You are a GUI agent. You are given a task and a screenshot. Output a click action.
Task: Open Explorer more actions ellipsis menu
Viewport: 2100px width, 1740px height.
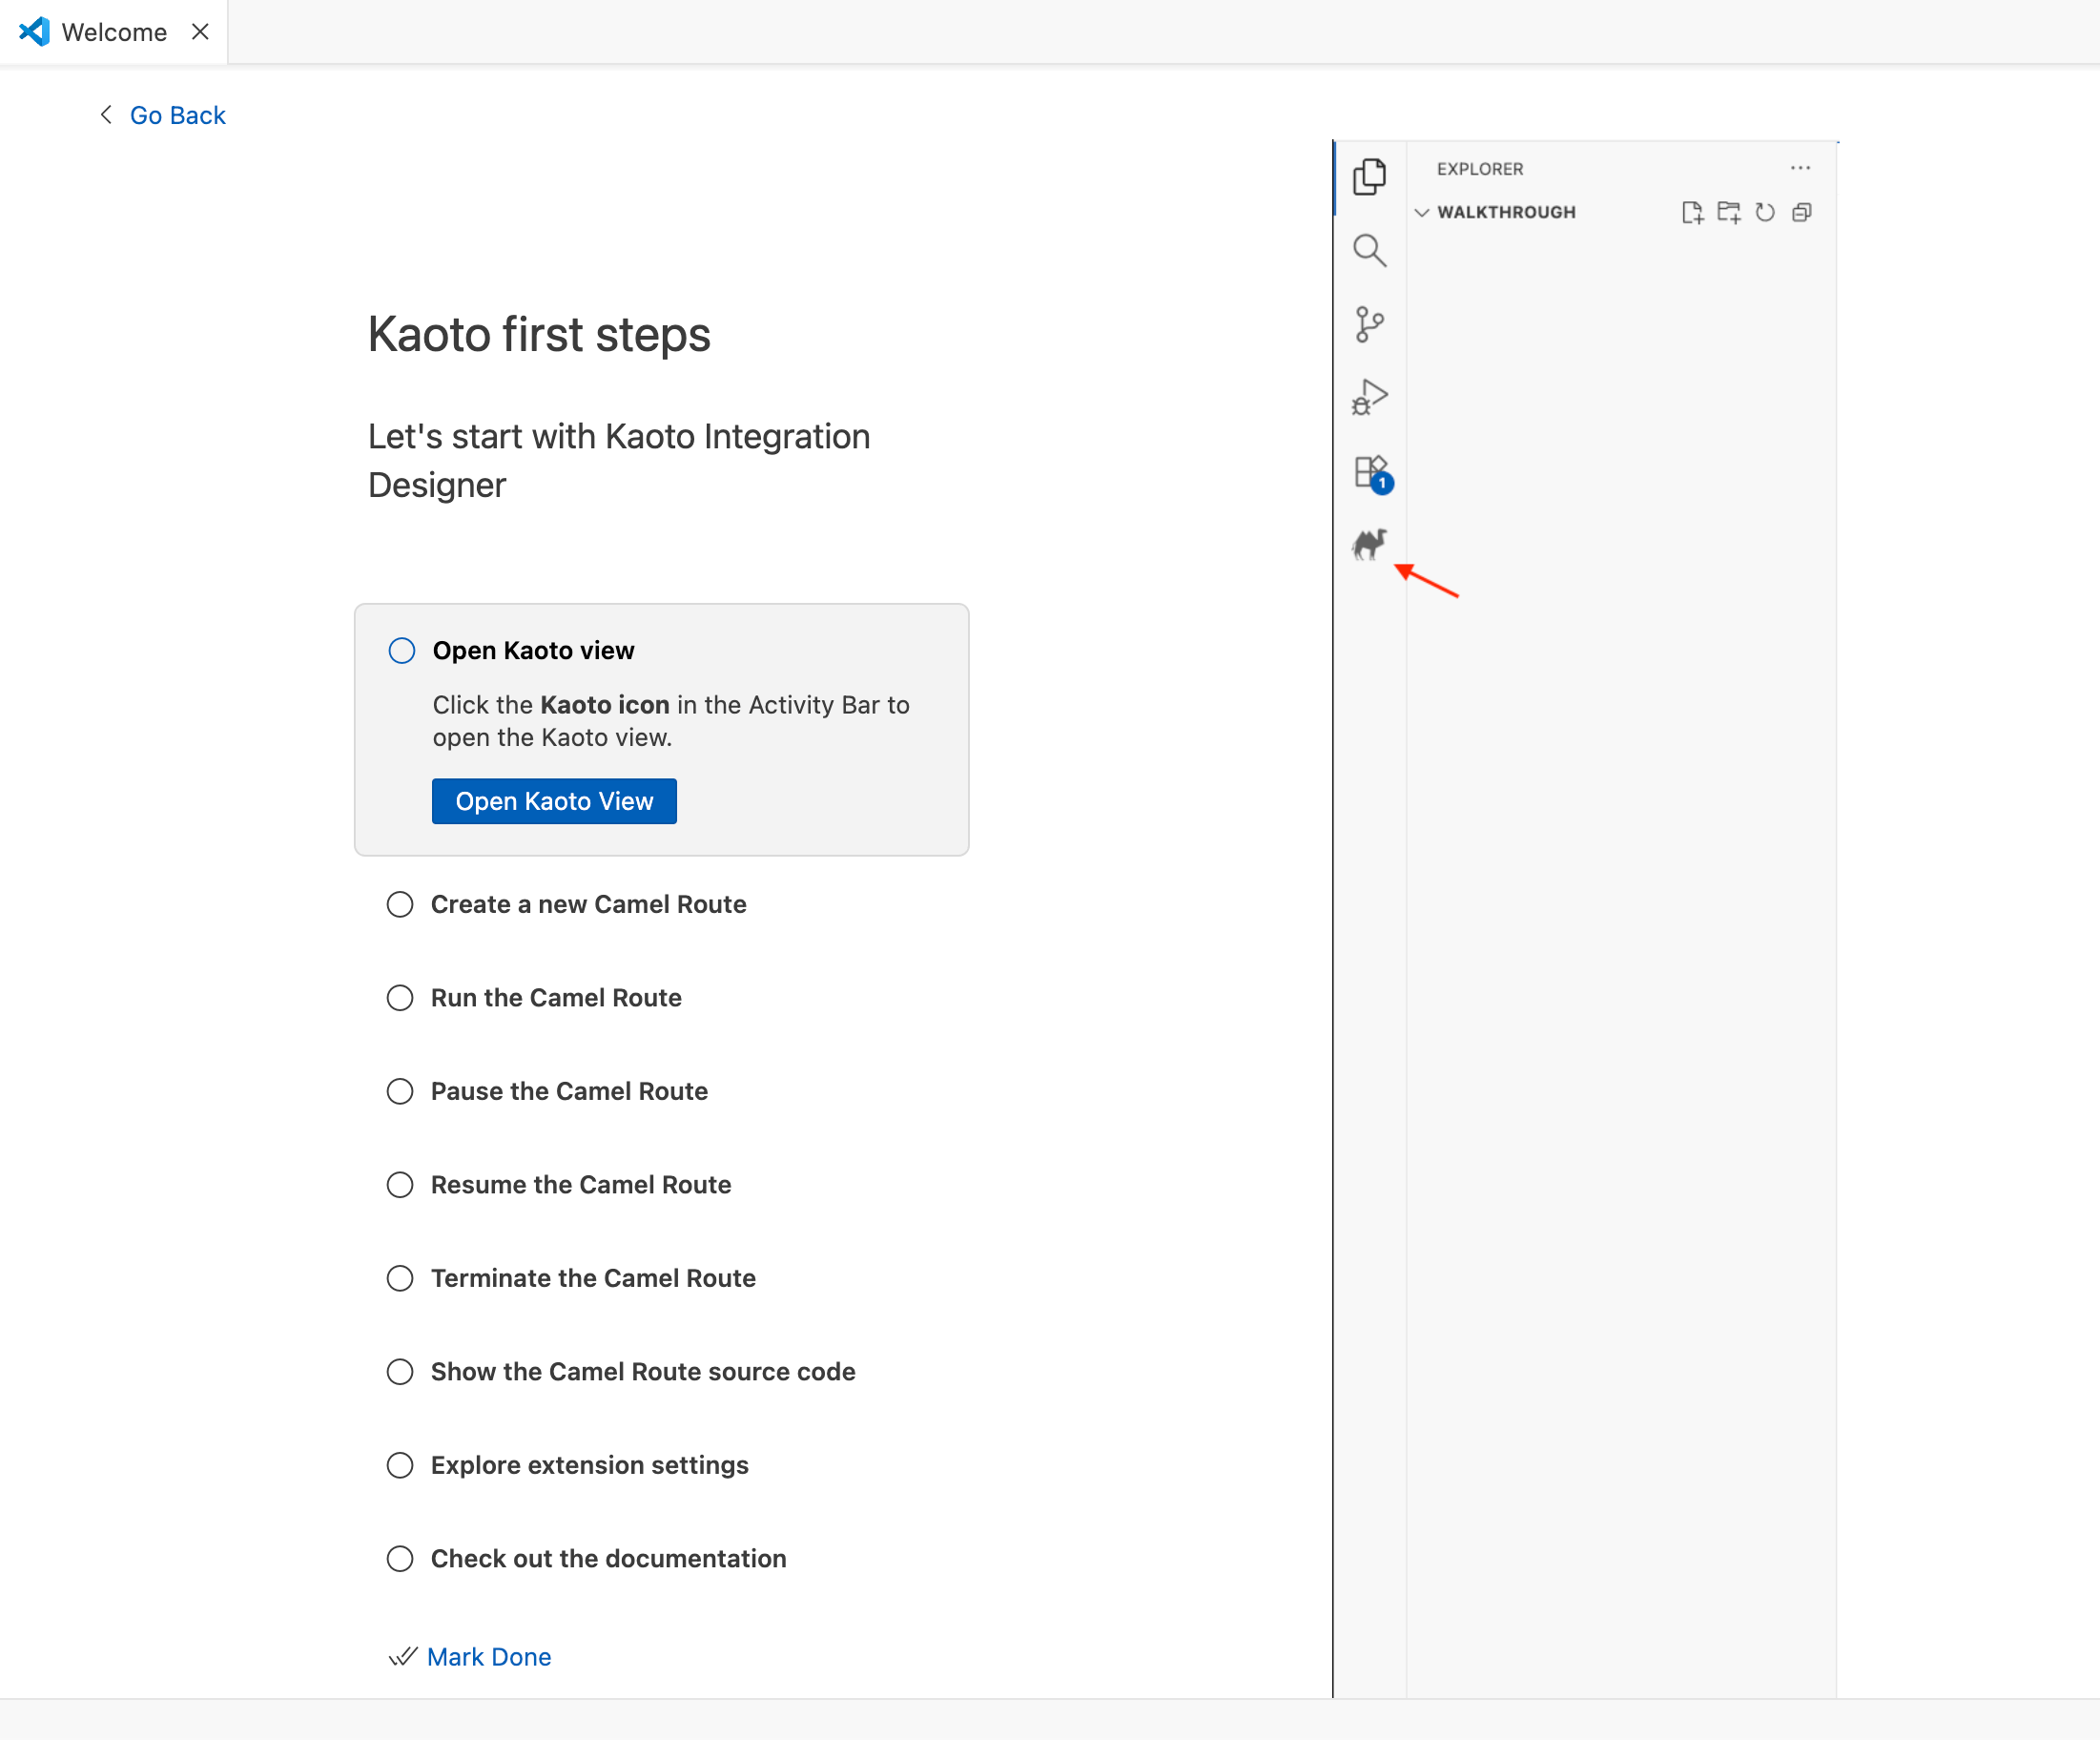click(x=1800, y=168)
